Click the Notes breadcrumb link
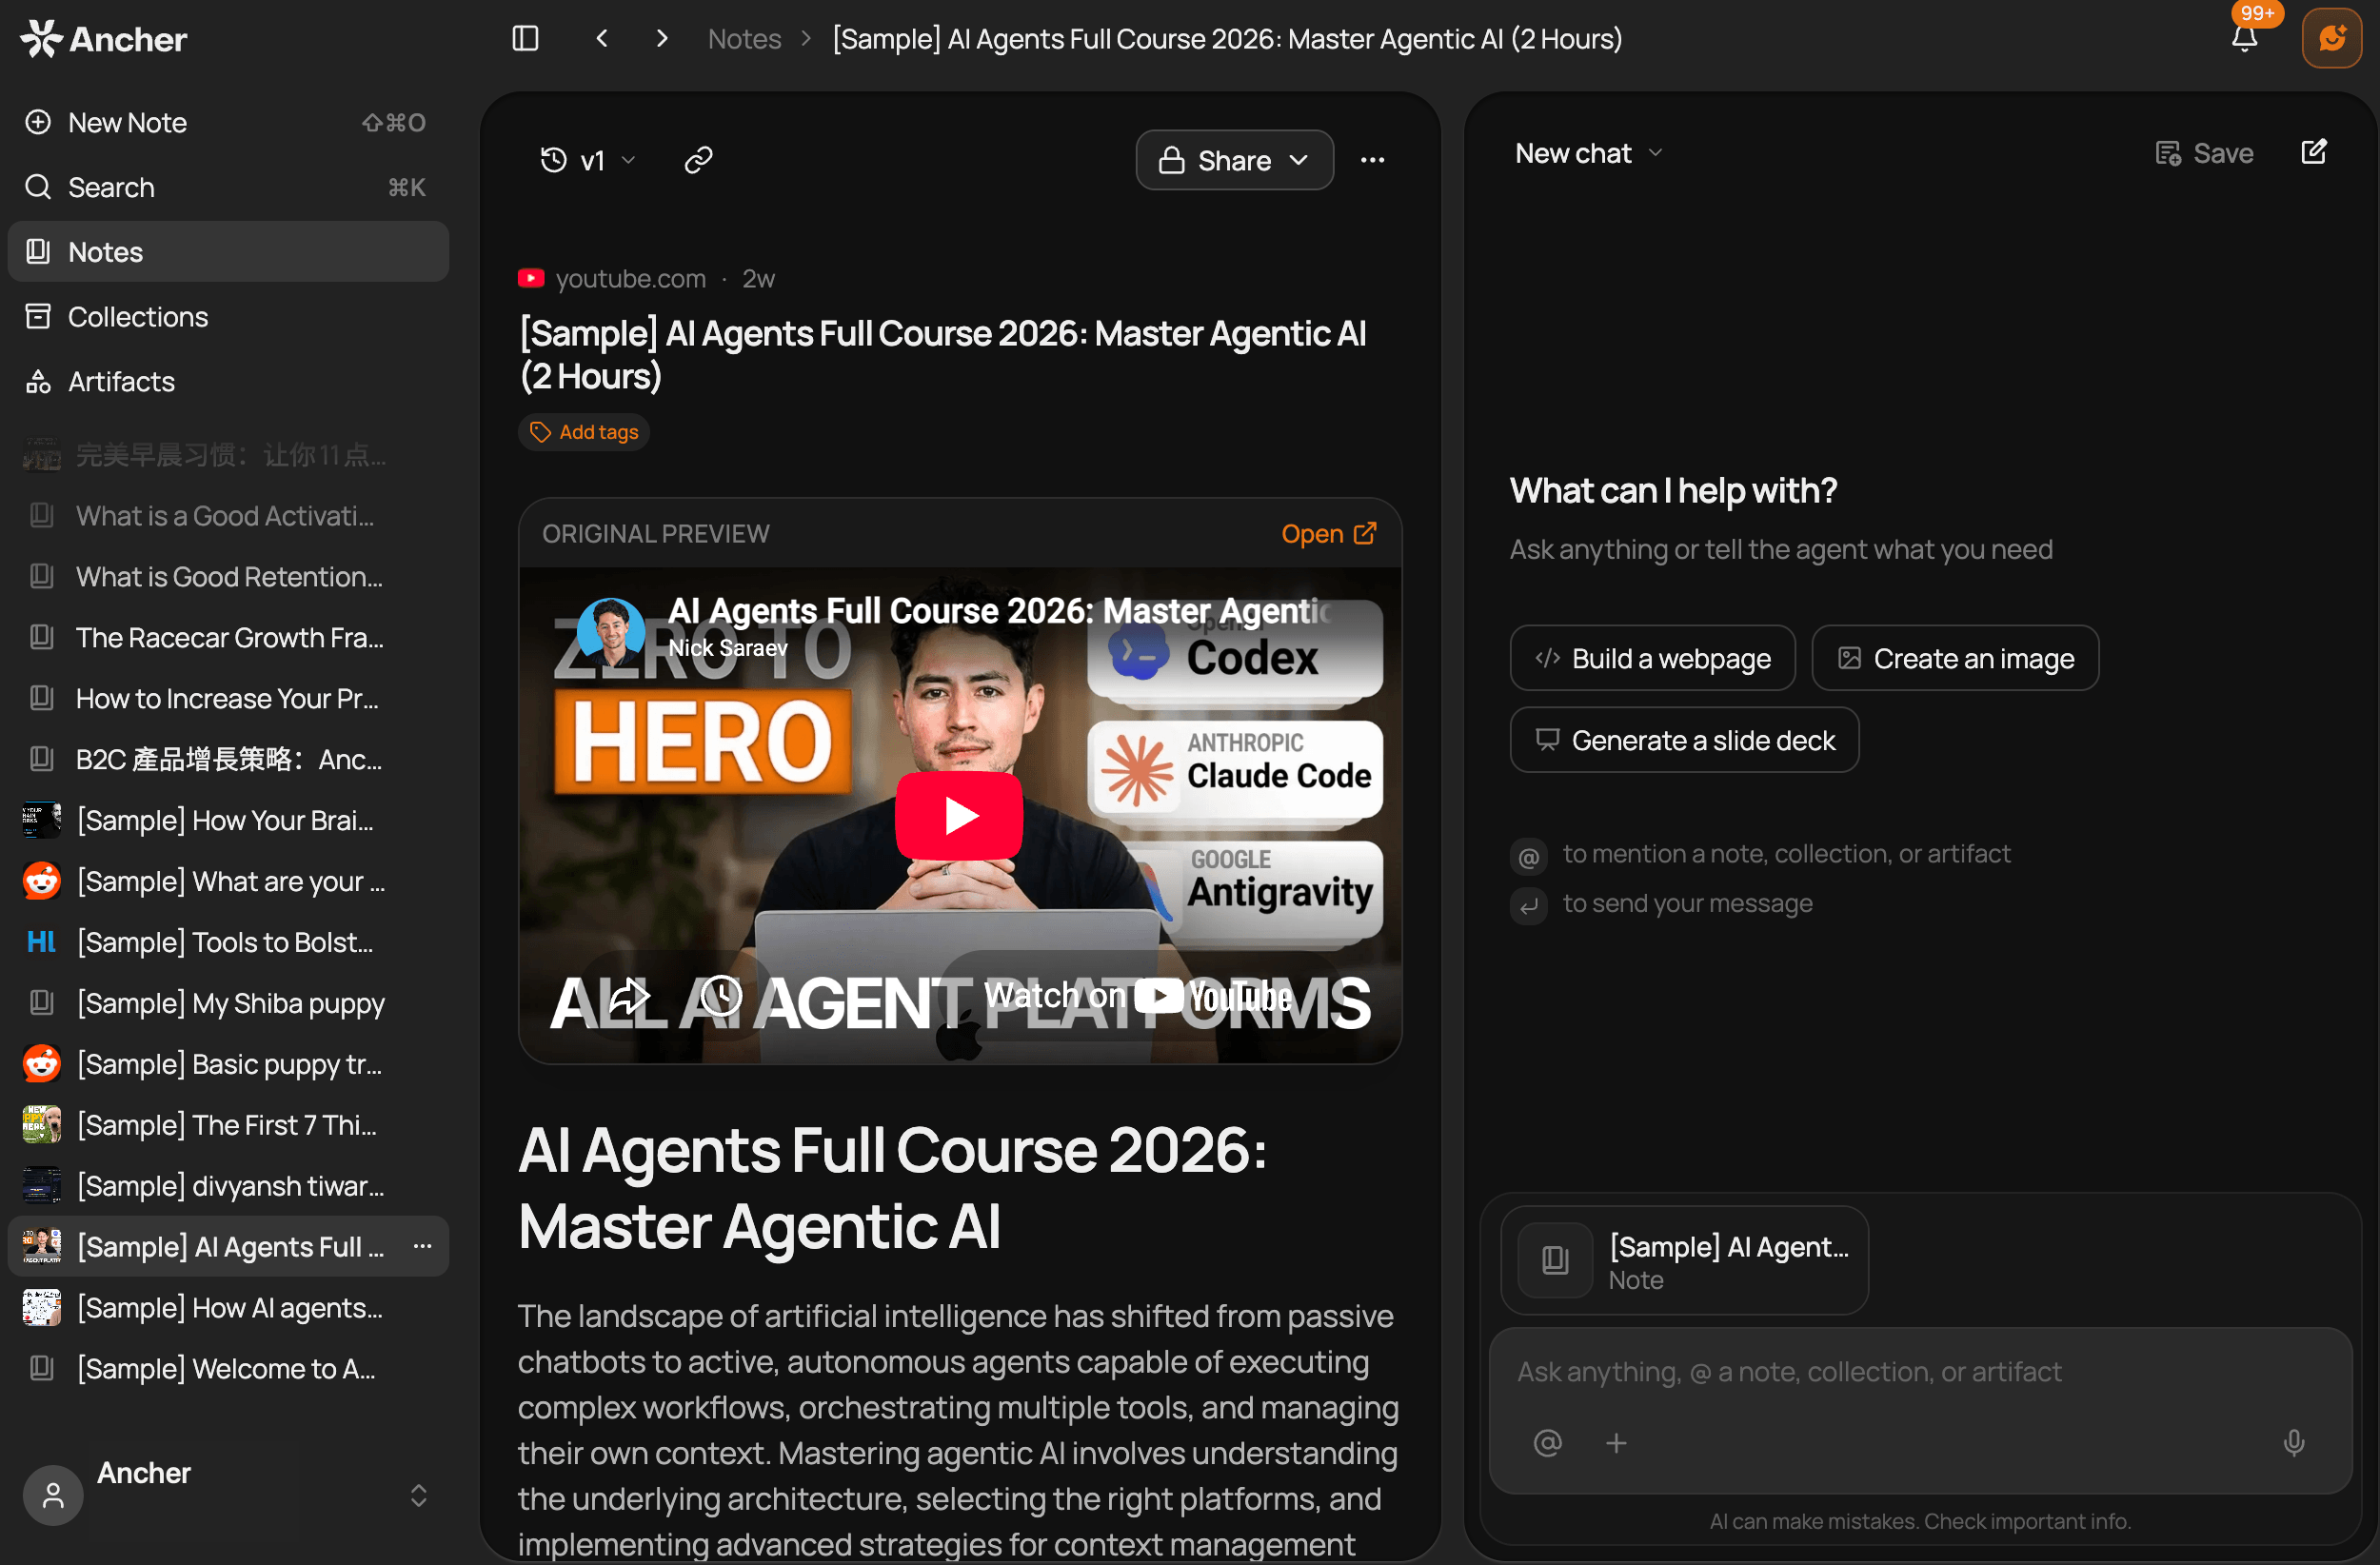The image size is (2380, 1565). (744, 39)
